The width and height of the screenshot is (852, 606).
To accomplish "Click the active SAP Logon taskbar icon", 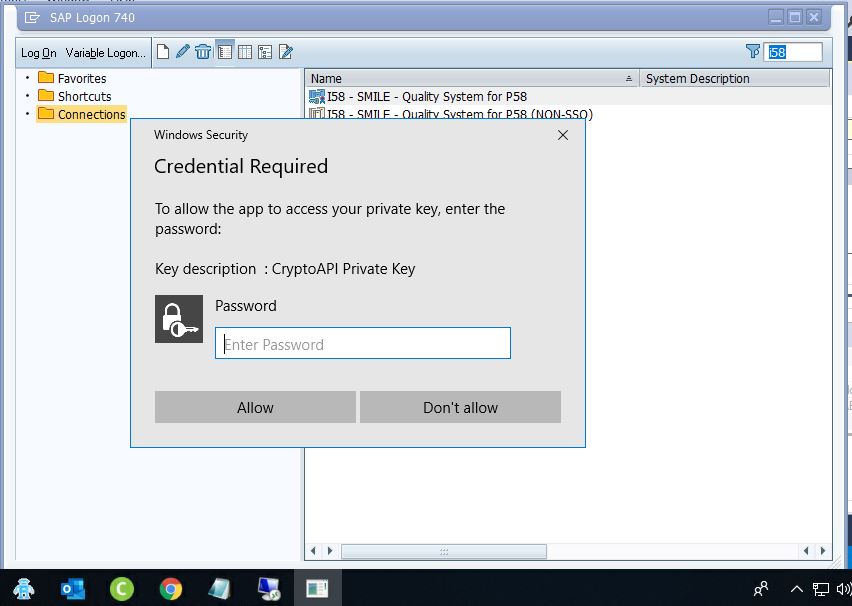I will [317, 589].
